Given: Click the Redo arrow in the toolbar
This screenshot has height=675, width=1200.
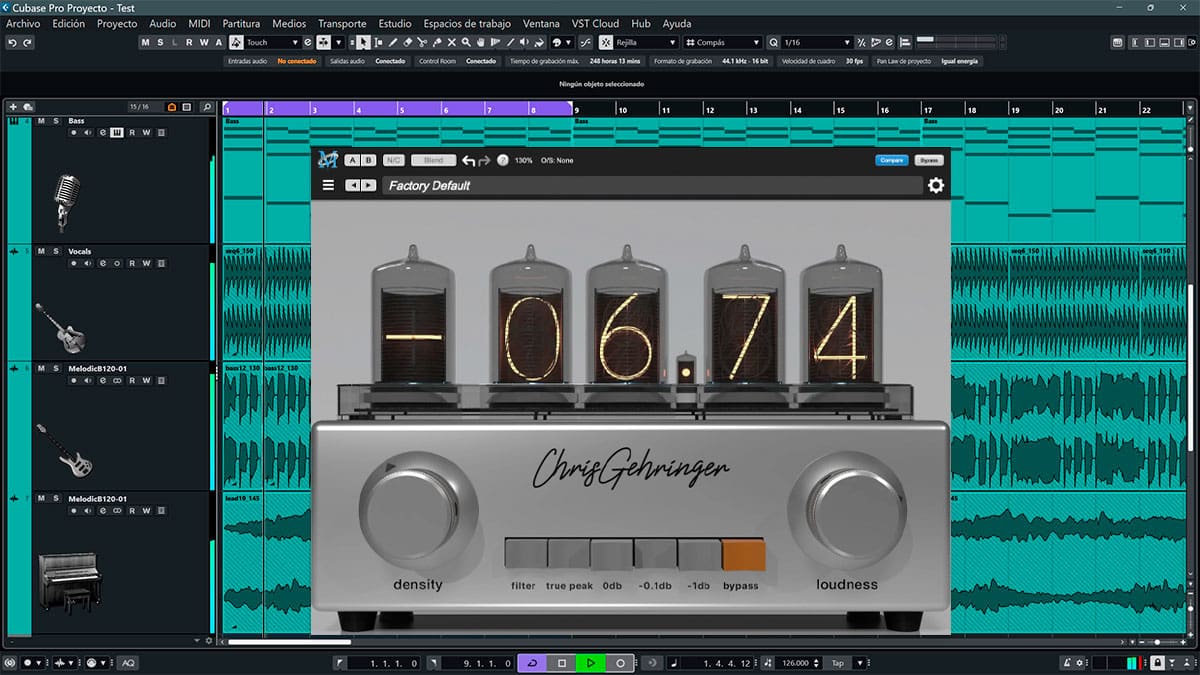Looking at the screenshot, I should 28,43.
